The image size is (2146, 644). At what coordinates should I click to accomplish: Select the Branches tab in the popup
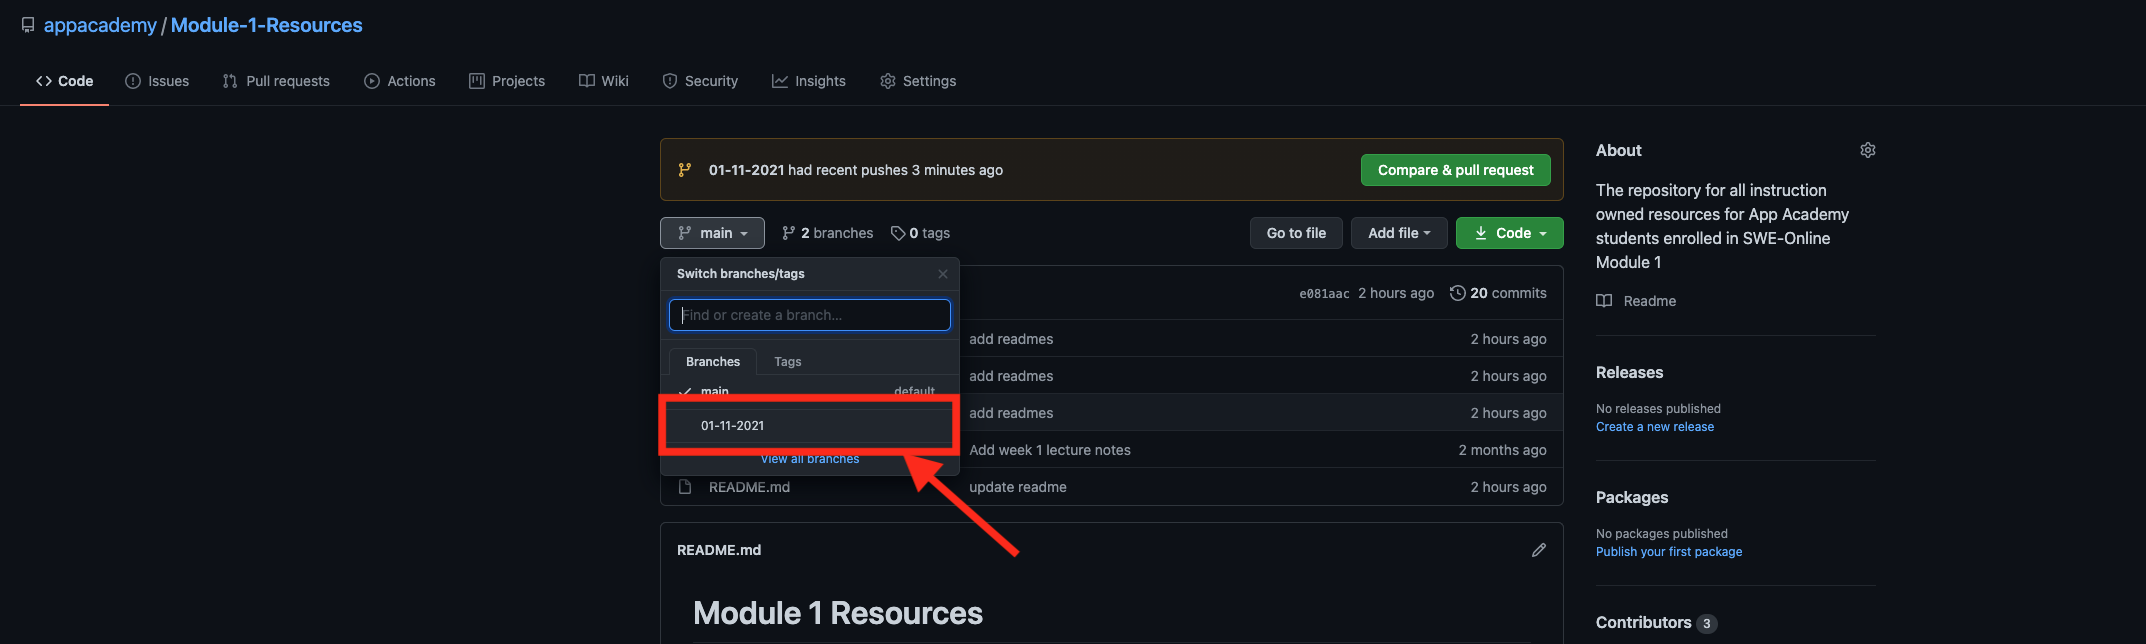pos(713,362)
